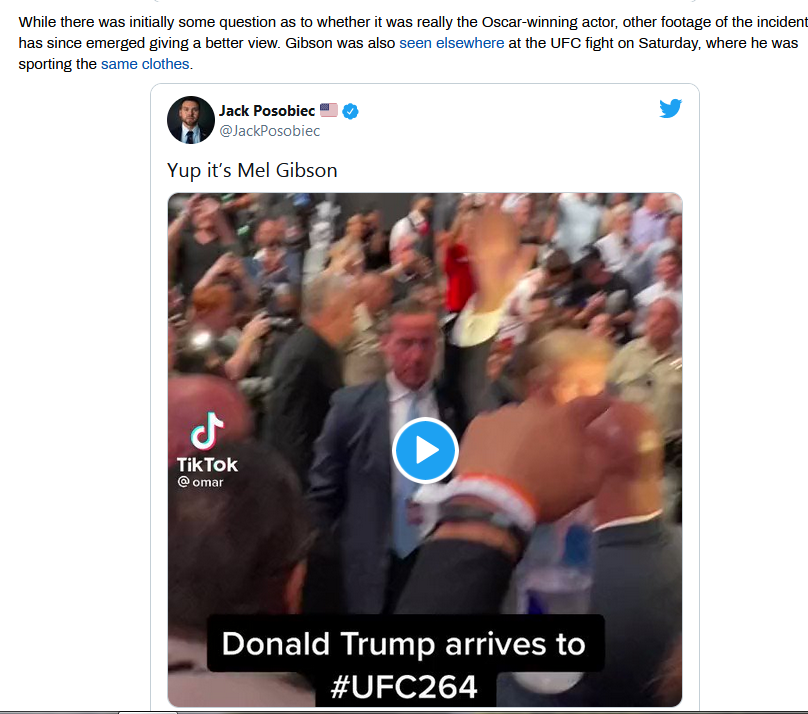The height and width of the screenshot is (714, 808).
Task: Click the TikTok wordmark text
Action: click(207, 465)
